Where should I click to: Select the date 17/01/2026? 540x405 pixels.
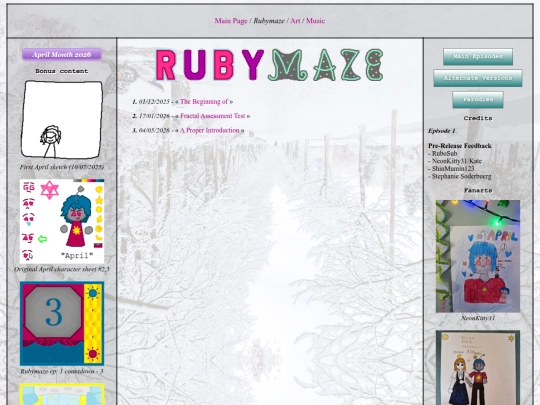pyautogui.click(x=154, y=116)
